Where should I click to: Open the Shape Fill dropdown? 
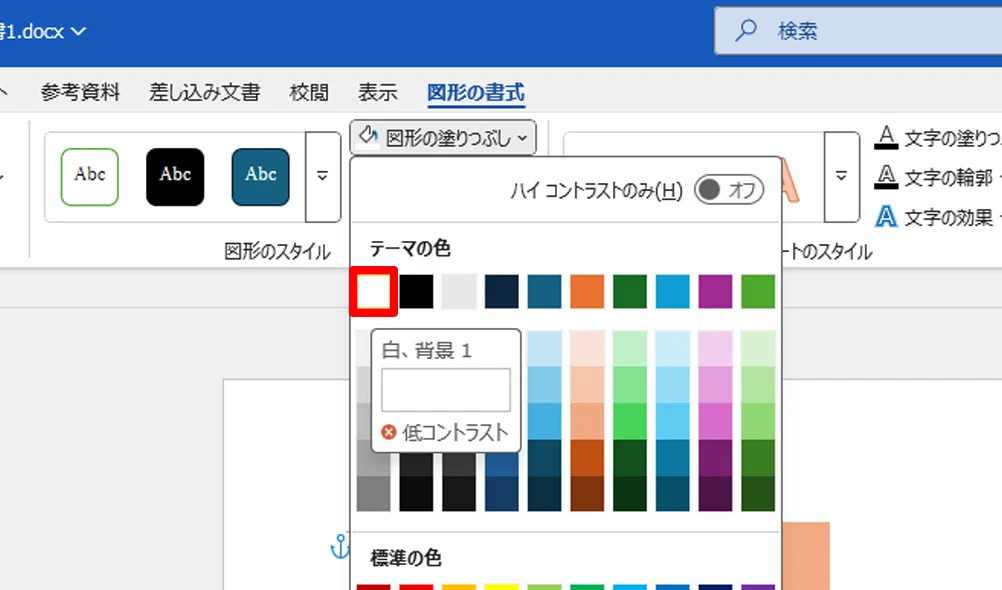tap(443, 137)
